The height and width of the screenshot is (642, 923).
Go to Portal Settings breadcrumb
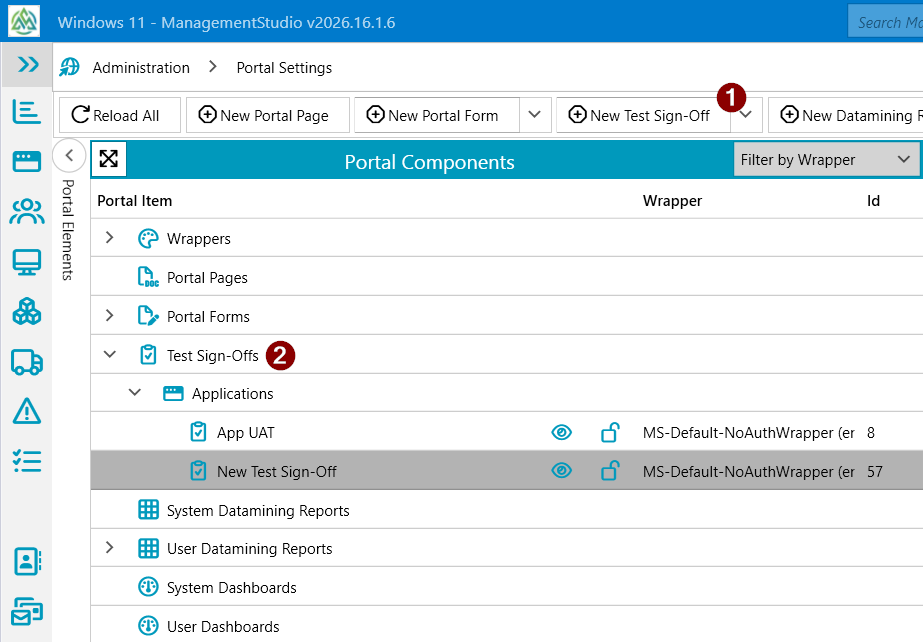tap(284, 68)
